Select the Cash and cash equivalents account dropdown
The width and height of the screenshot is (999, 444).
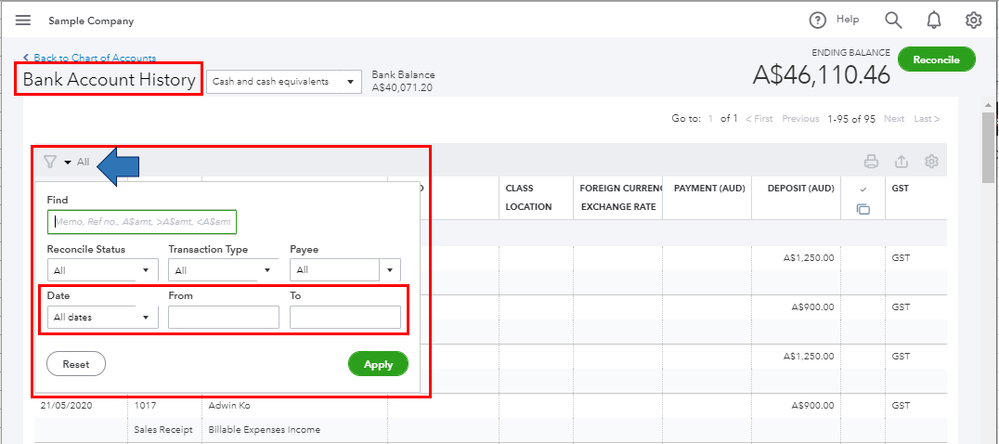[284, 82]
